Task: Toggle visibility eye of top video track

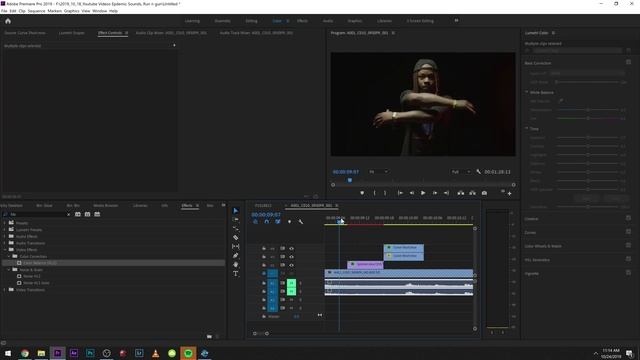Action: point(291,249)
